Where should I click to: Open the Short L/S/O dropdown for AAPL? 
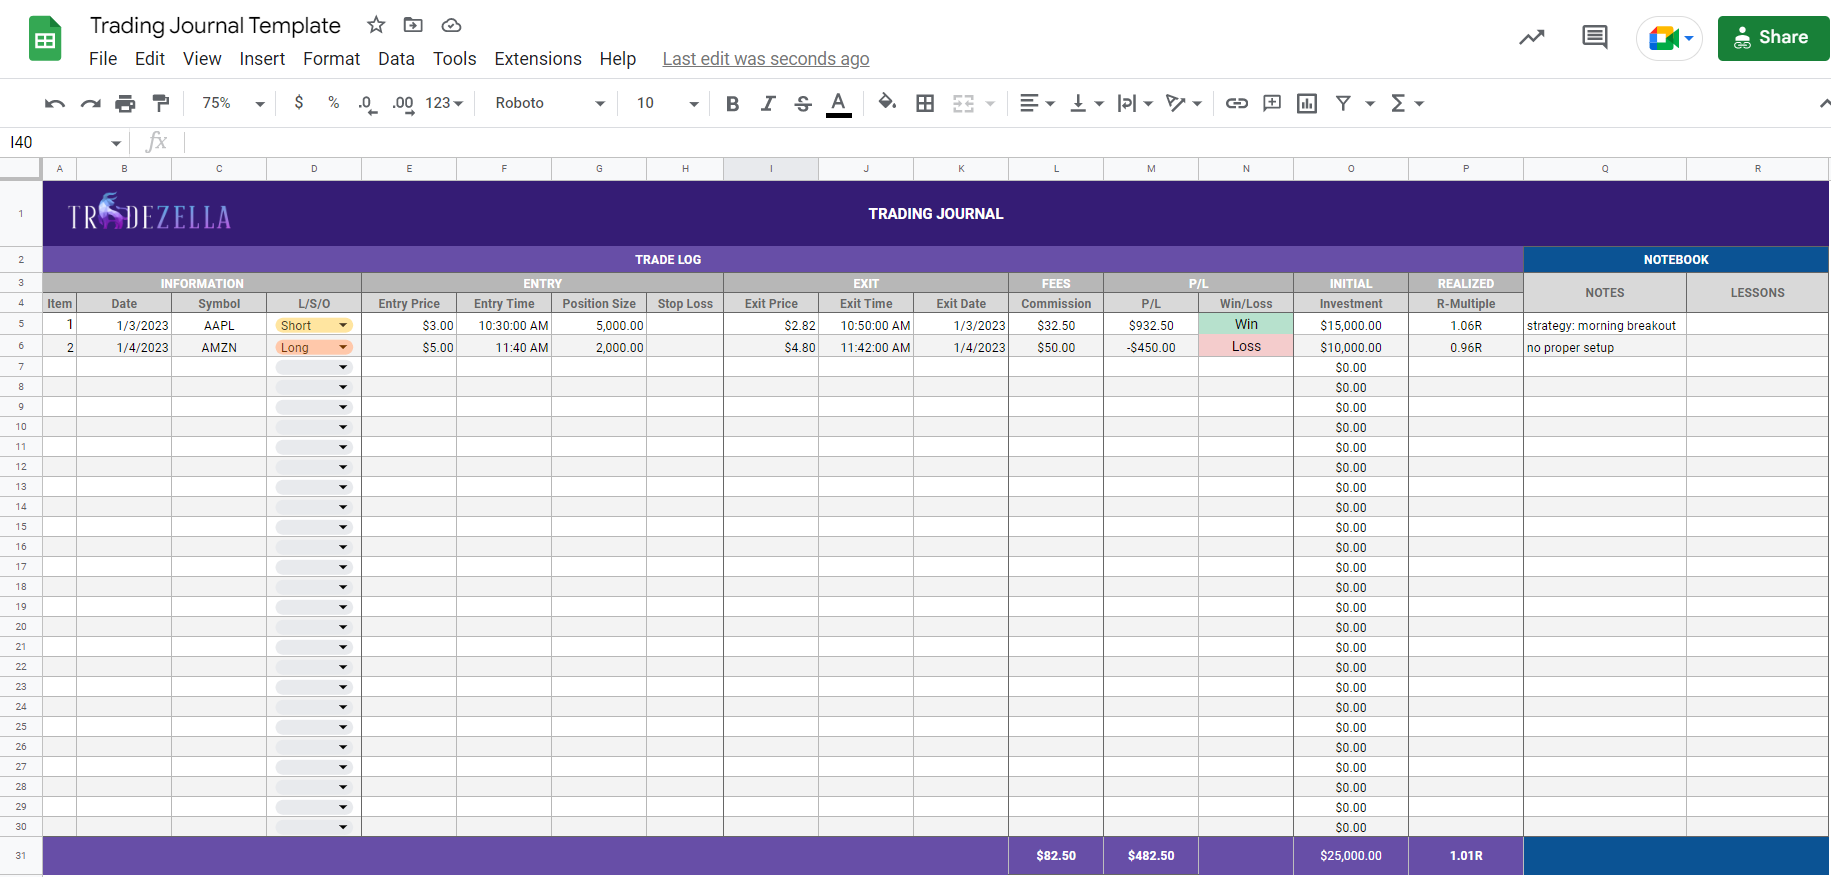[x=343, y=325]
